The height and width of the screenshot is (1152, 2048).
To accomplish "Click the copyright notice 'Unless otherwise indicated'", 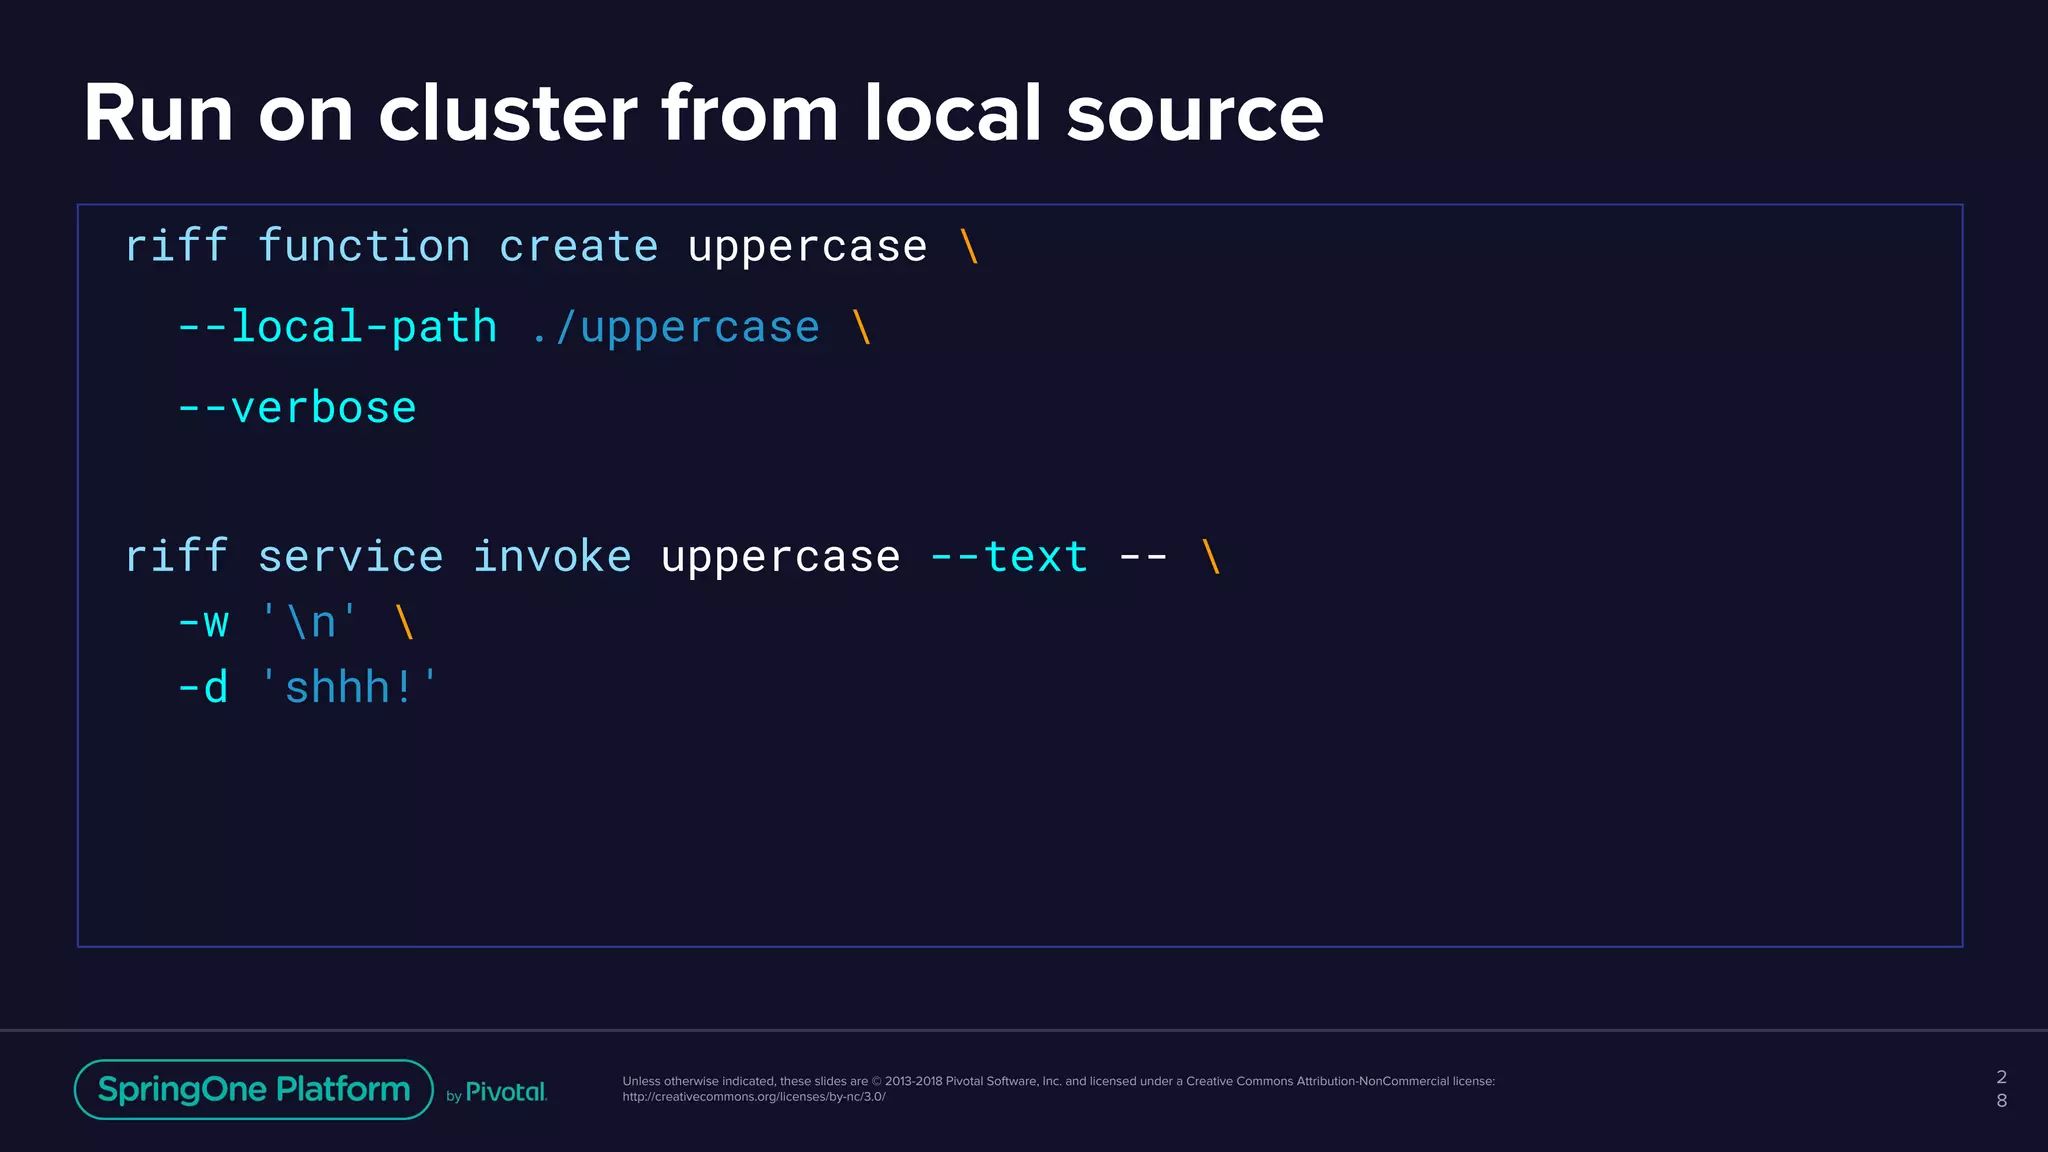I will coord(1059,1081).
